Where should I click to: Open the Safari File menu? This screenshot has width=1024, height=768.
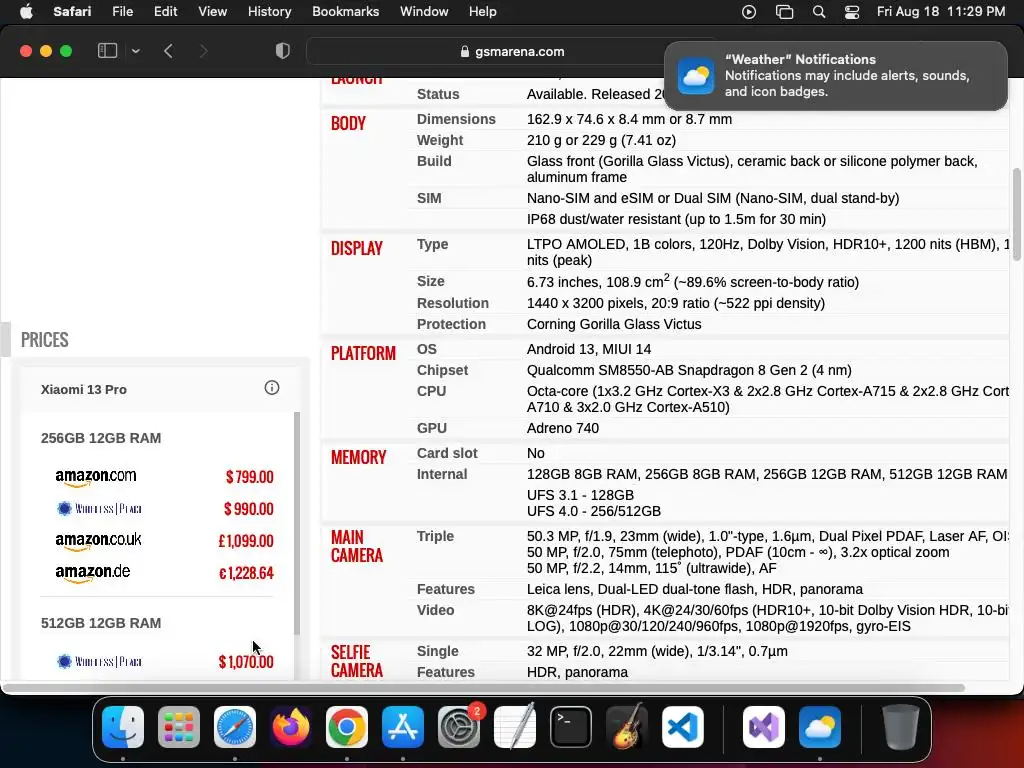[x=122, y=12]
